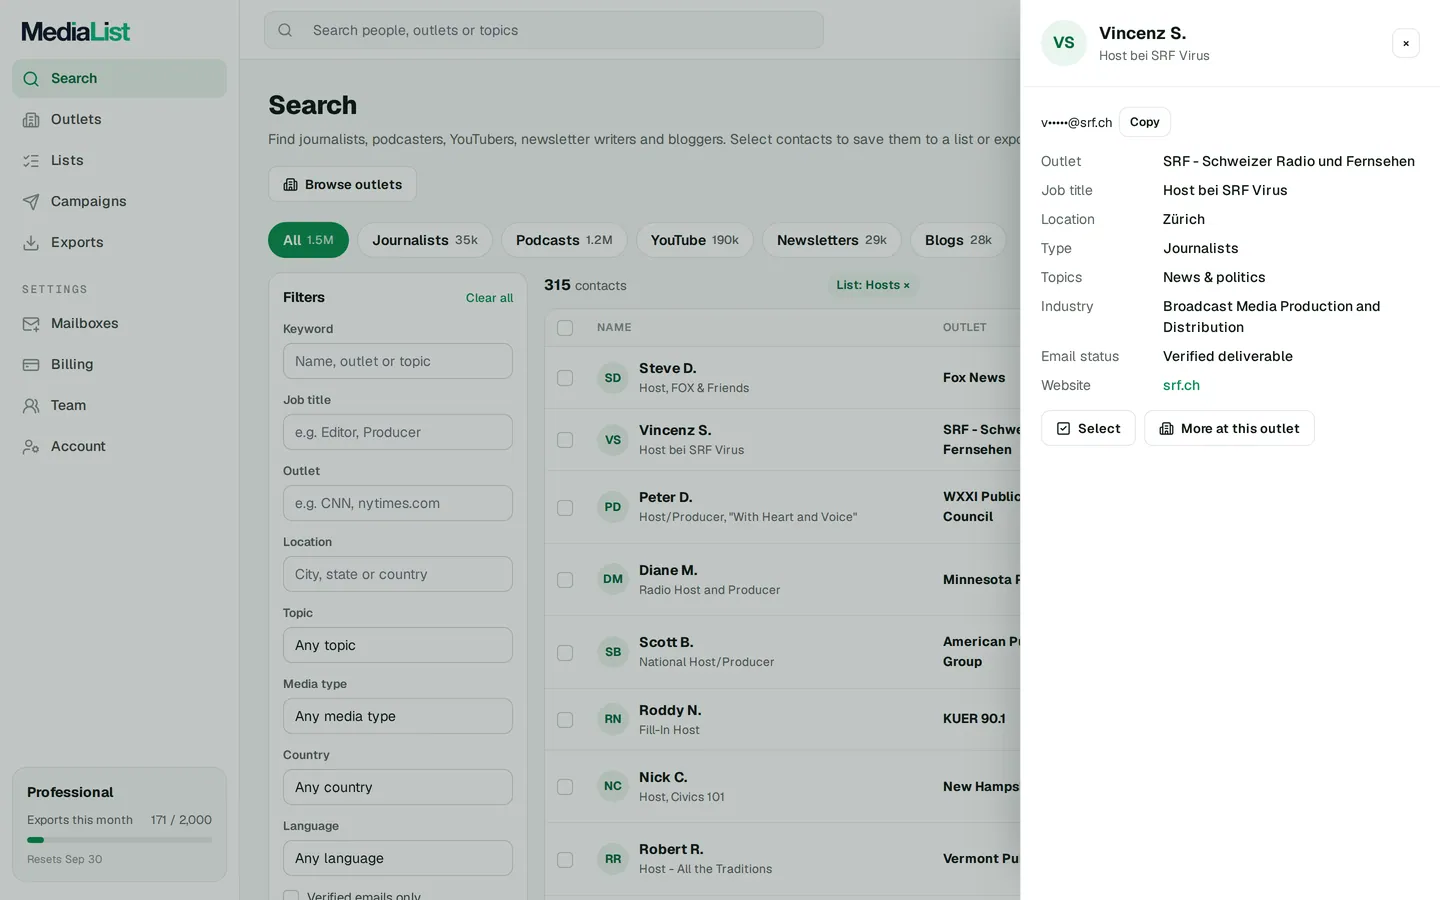Check the box for Vincenz S. row
Viewport: 1440px width, 900px height.
point(565,440)
